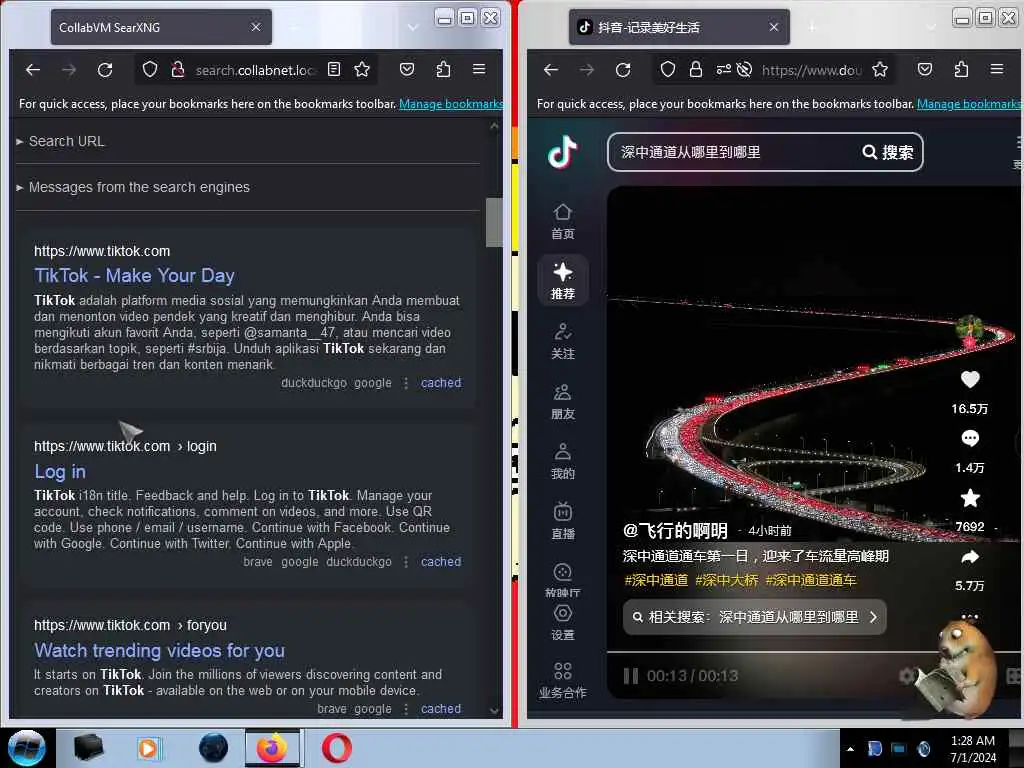Open media player taskbar icon

pyautogui.click(x=148, y=748)
